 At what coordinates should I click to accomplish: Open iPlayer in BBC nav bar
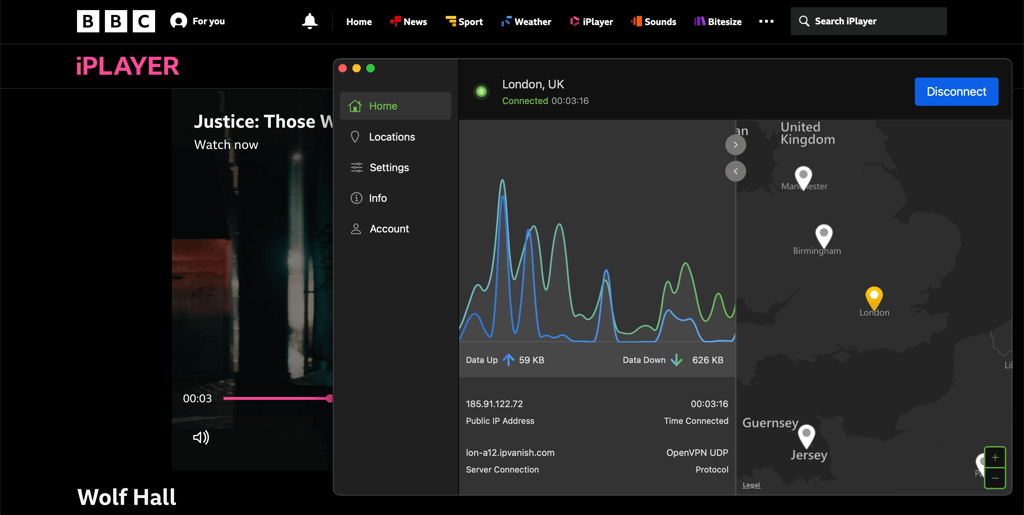click(x=591, y=22)
